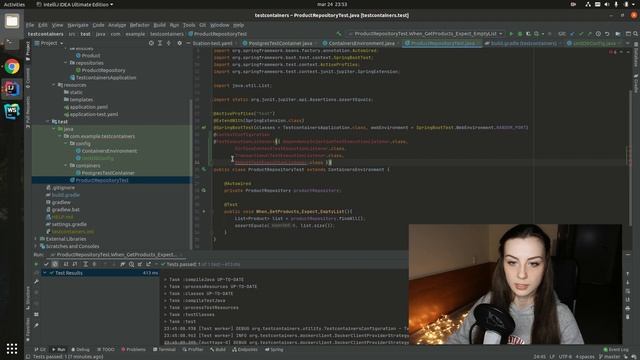Click the build hammer icon
The image size is (640, 360).
(x=339, y=34)
